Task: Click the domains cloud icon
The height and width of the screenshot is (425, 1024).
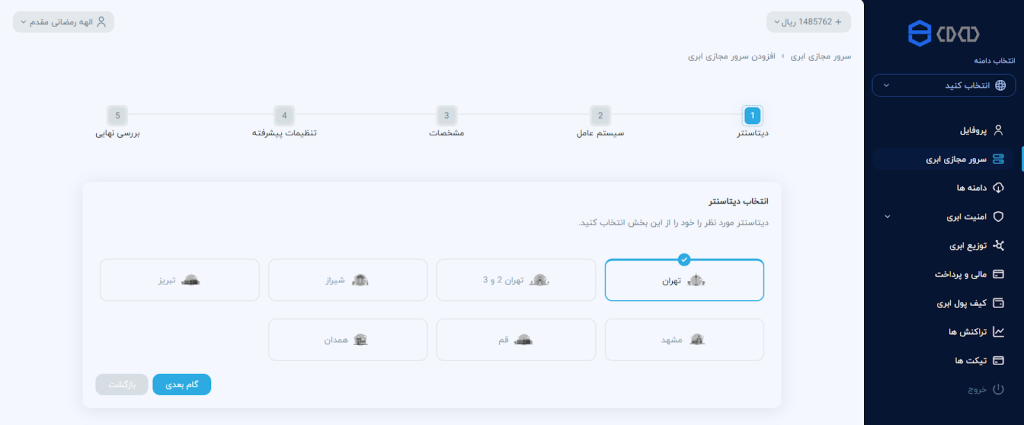Action: tap(997, 187)
